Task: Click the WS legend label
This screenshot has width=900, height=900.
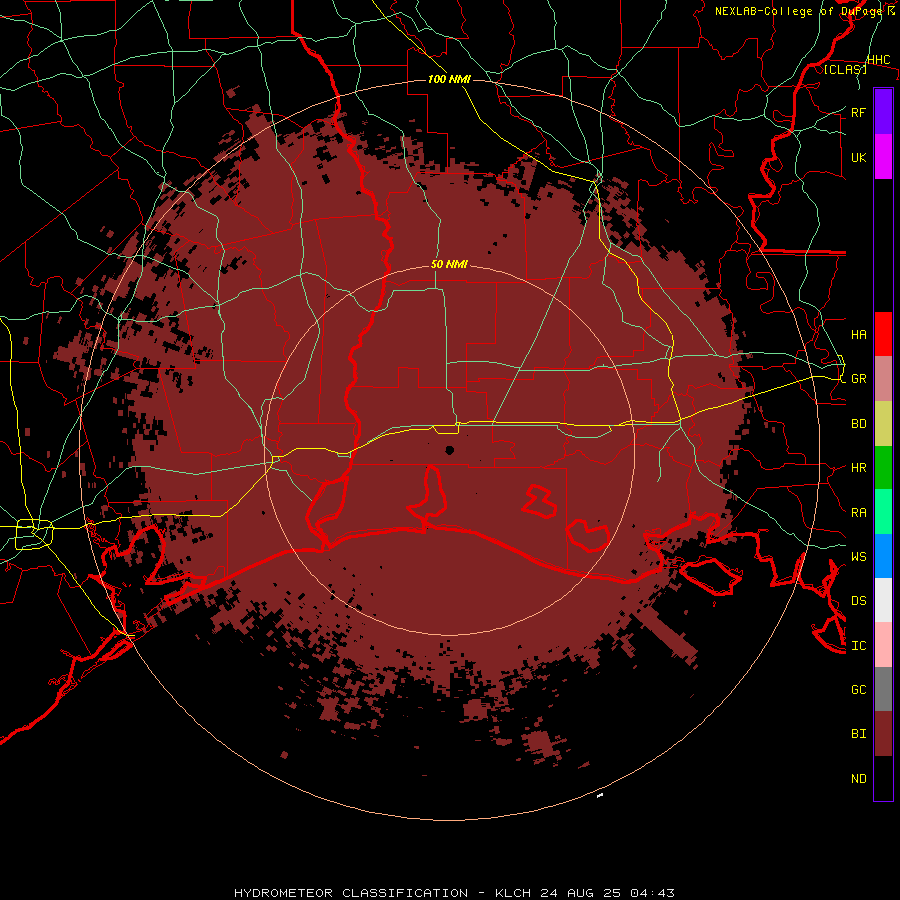Action: (858, 557)
